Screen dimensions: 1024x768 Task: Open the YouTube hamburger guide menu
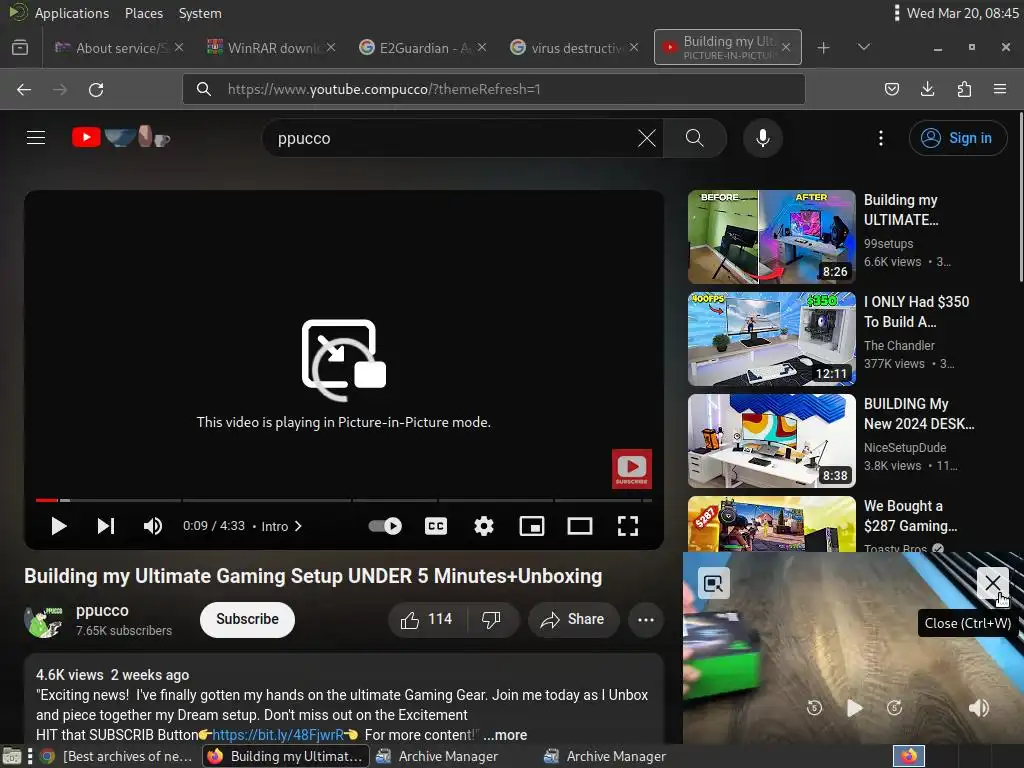click(36, 138)
